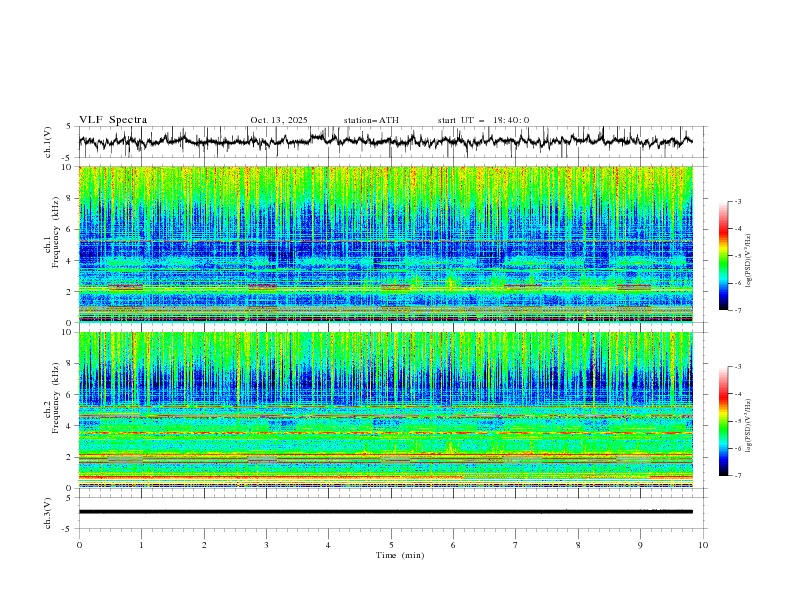
Task: Click the ch.3 flat voltage trace
Action: pos(386,512)
